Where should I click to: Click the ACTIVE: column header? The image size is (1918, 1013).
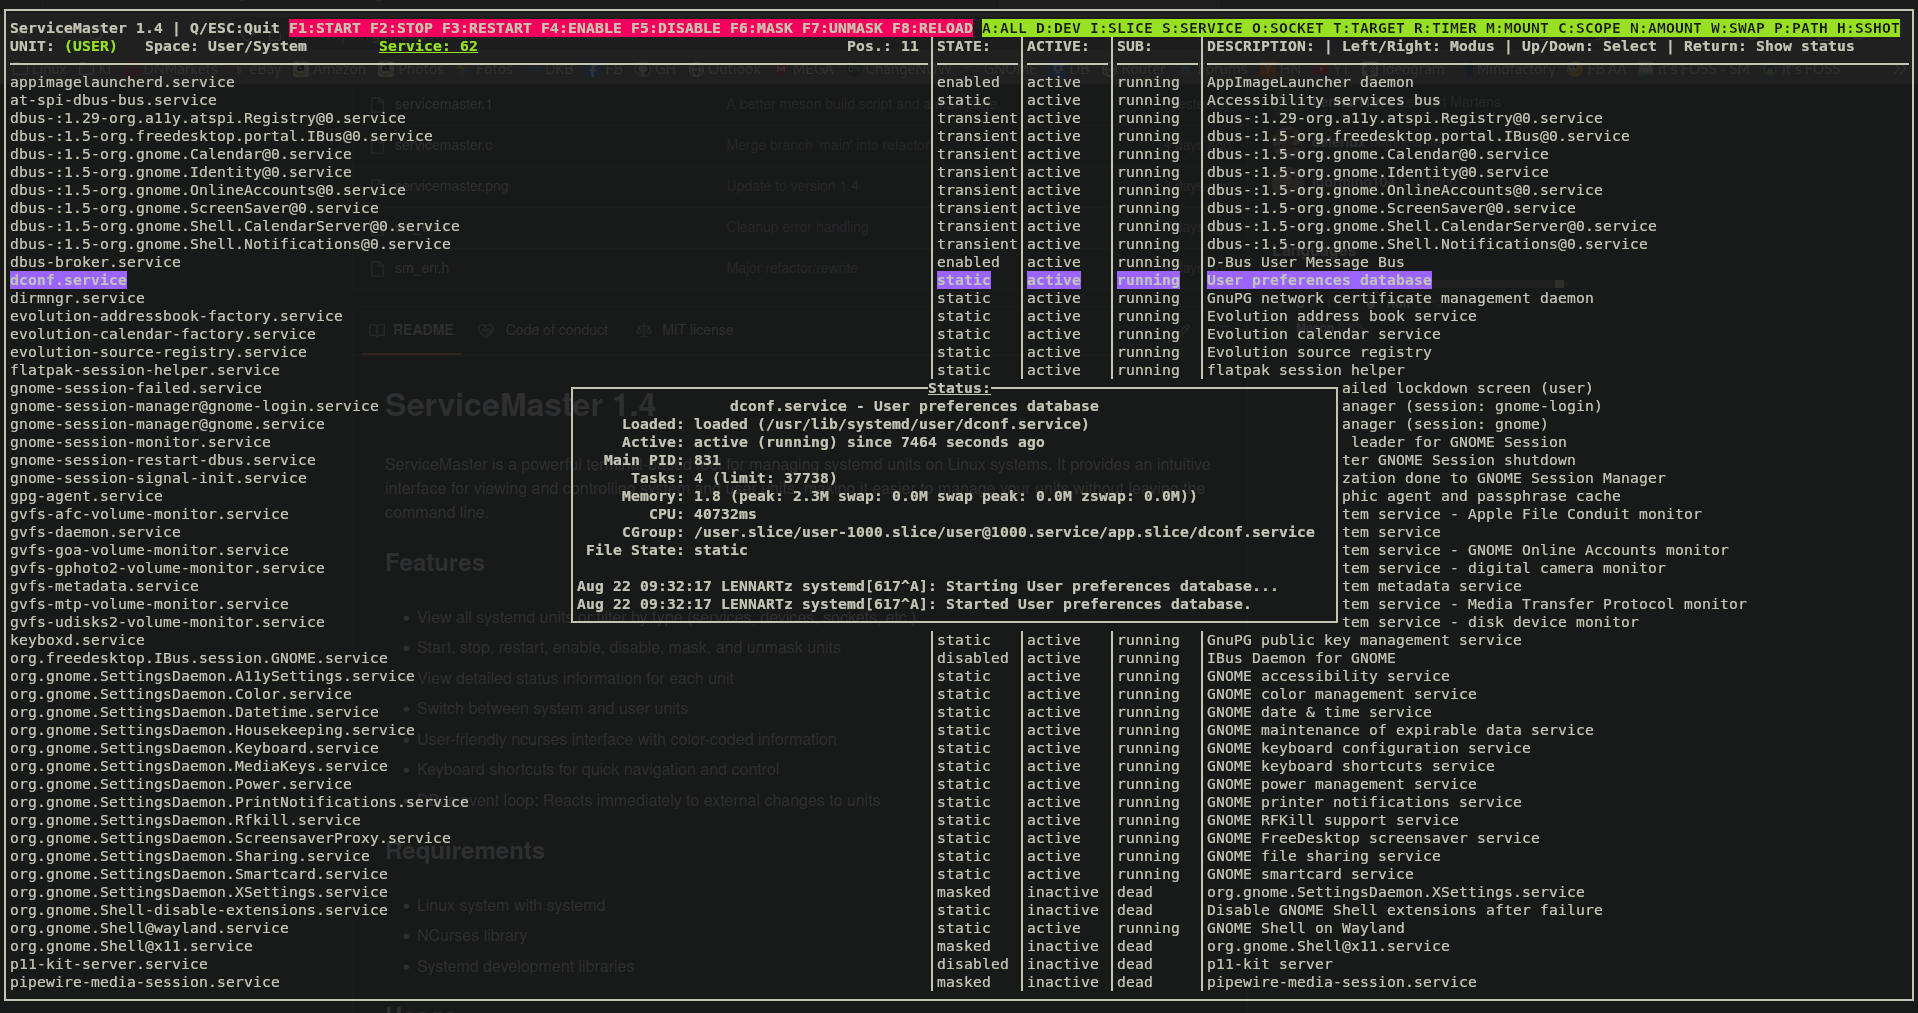point(1058,46)
